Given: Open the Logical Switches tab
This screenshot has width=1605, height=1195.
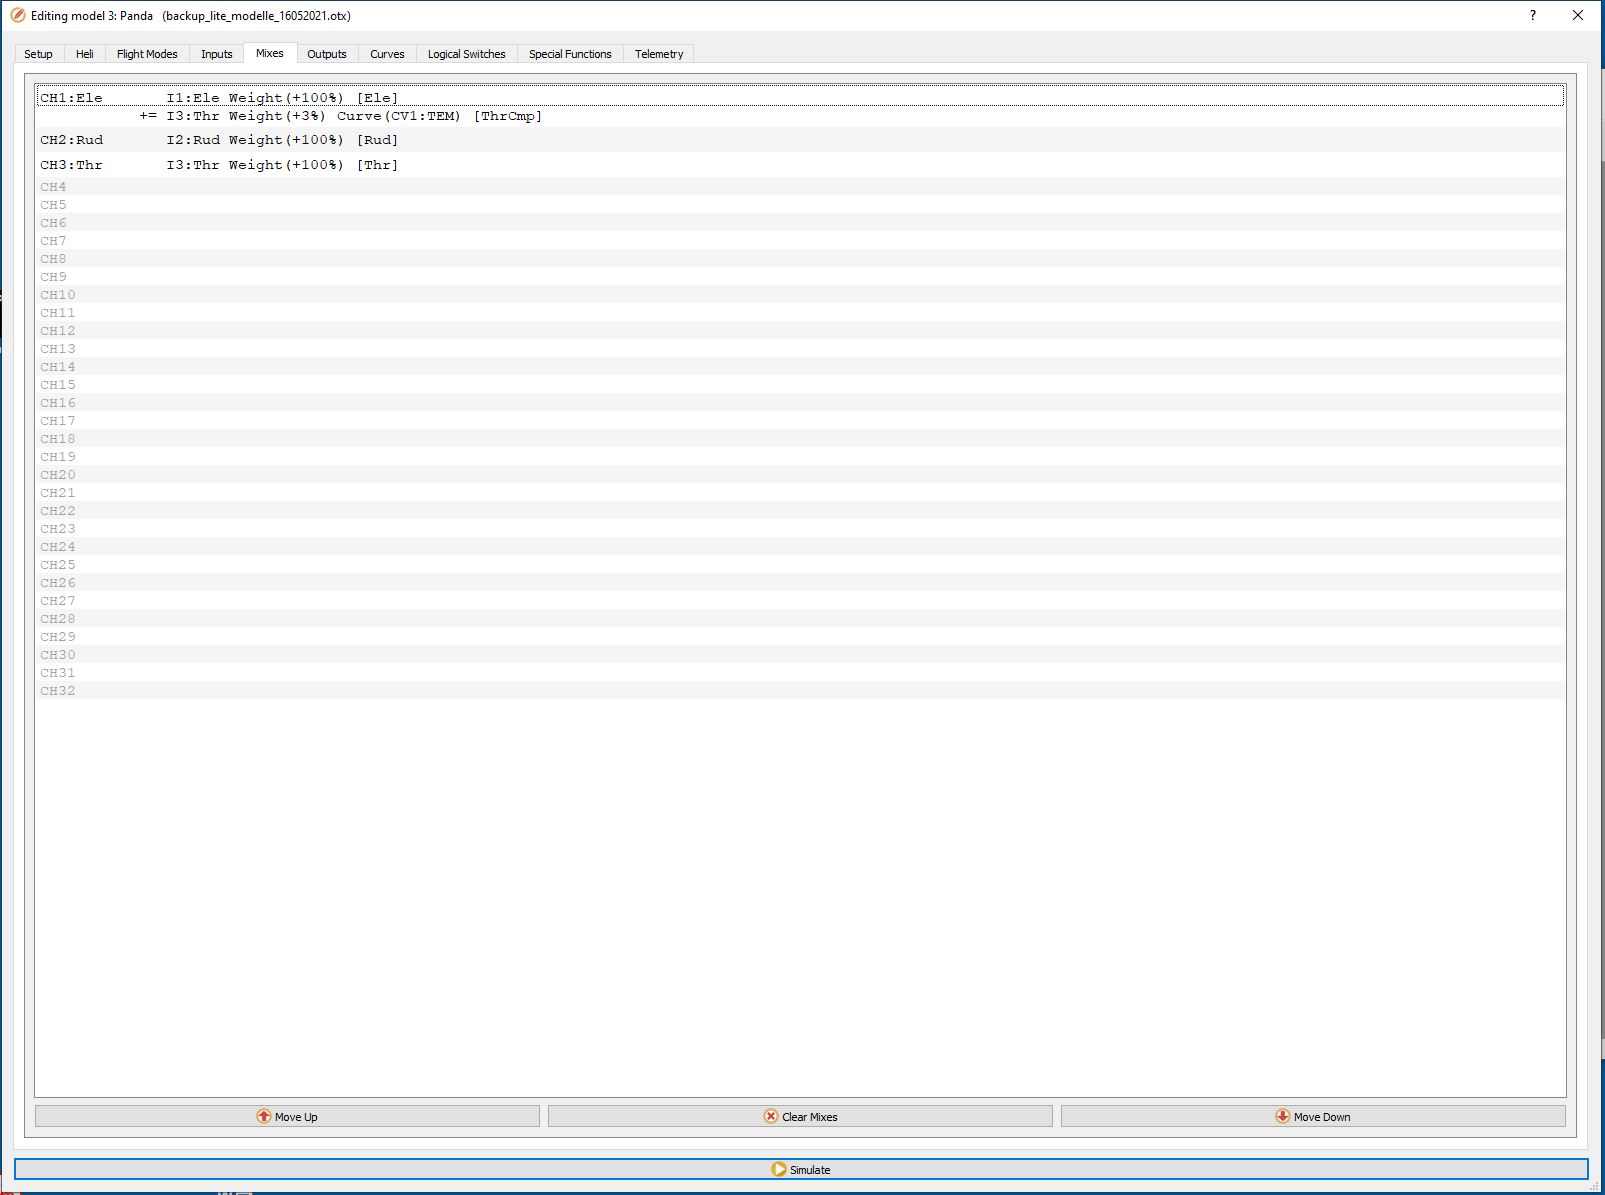Looking at the screenshot, I should 466,54.
